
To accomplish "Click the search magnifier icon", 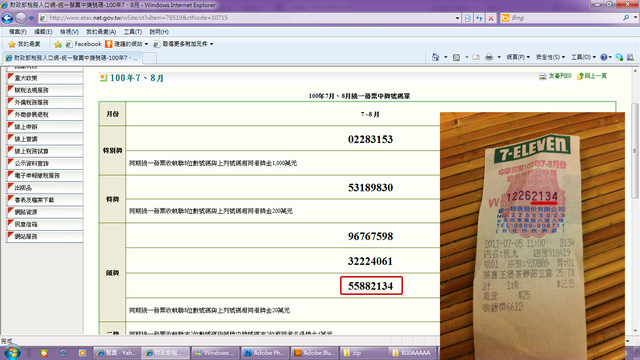I will (x=626, y=18).
